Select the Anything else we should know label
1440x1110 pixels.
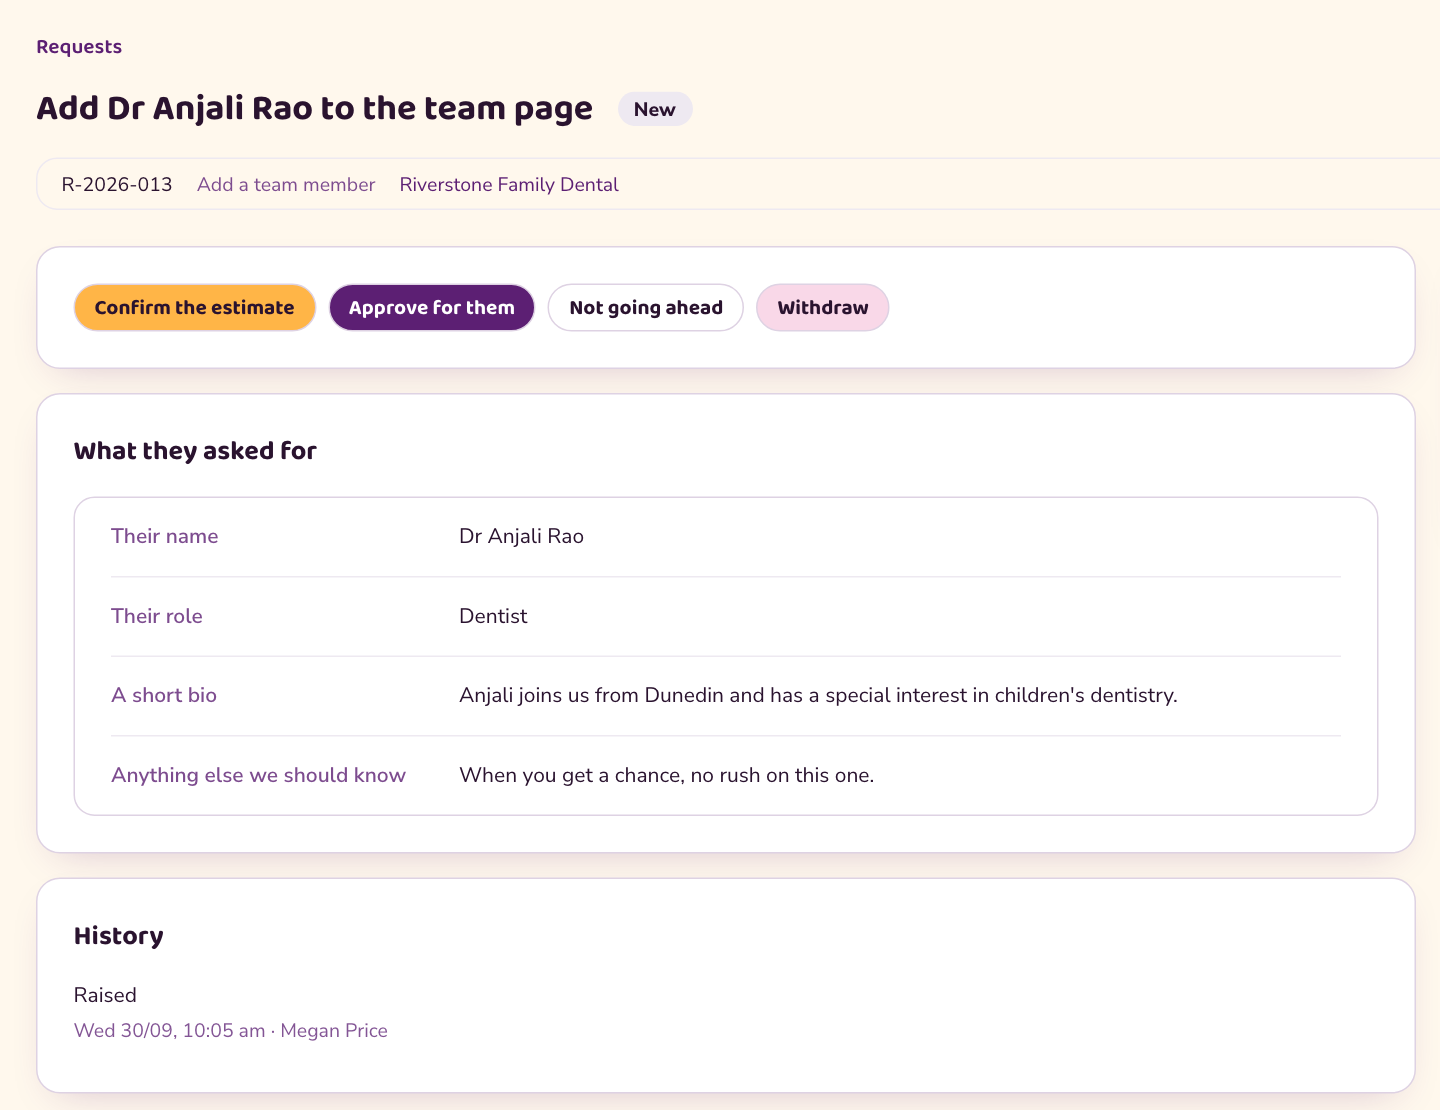pyautogui.click(x=259, y=775)
